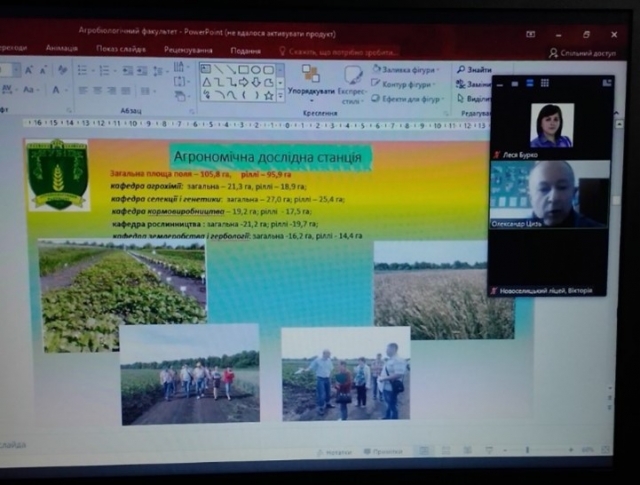The width and height of the screenshot is (640, 485).
Task: Open the columns dropdown
Action: coord(146,91)
